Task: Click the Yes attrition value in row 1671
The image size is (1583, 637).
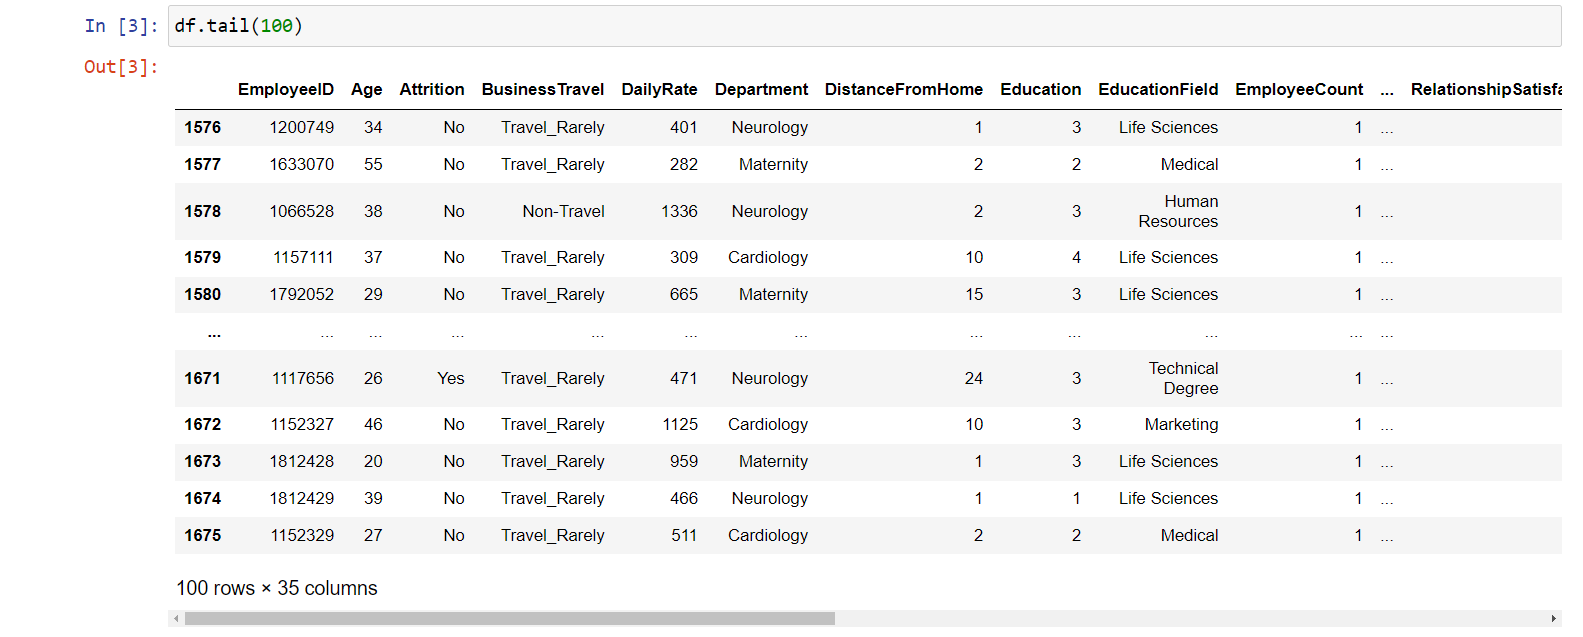Action: [450, 379]
